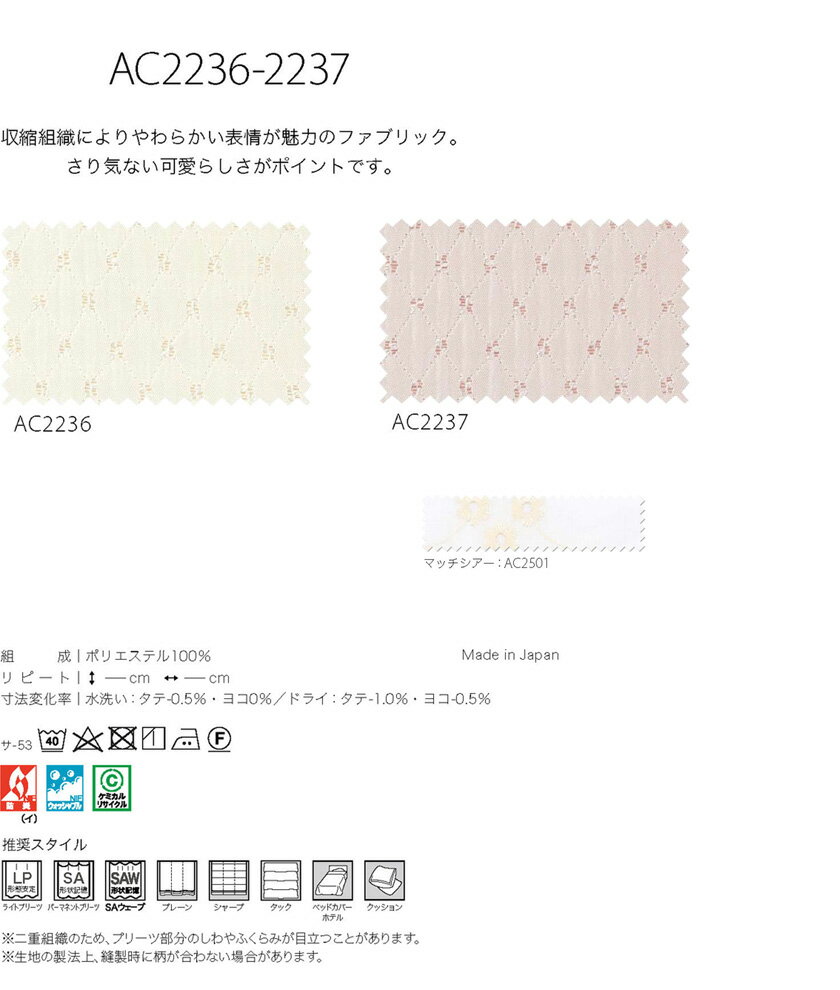The height and width of the screenshot is (990, 840).
Task: Select the SAW wave style icon
Action: click(125, 880)
